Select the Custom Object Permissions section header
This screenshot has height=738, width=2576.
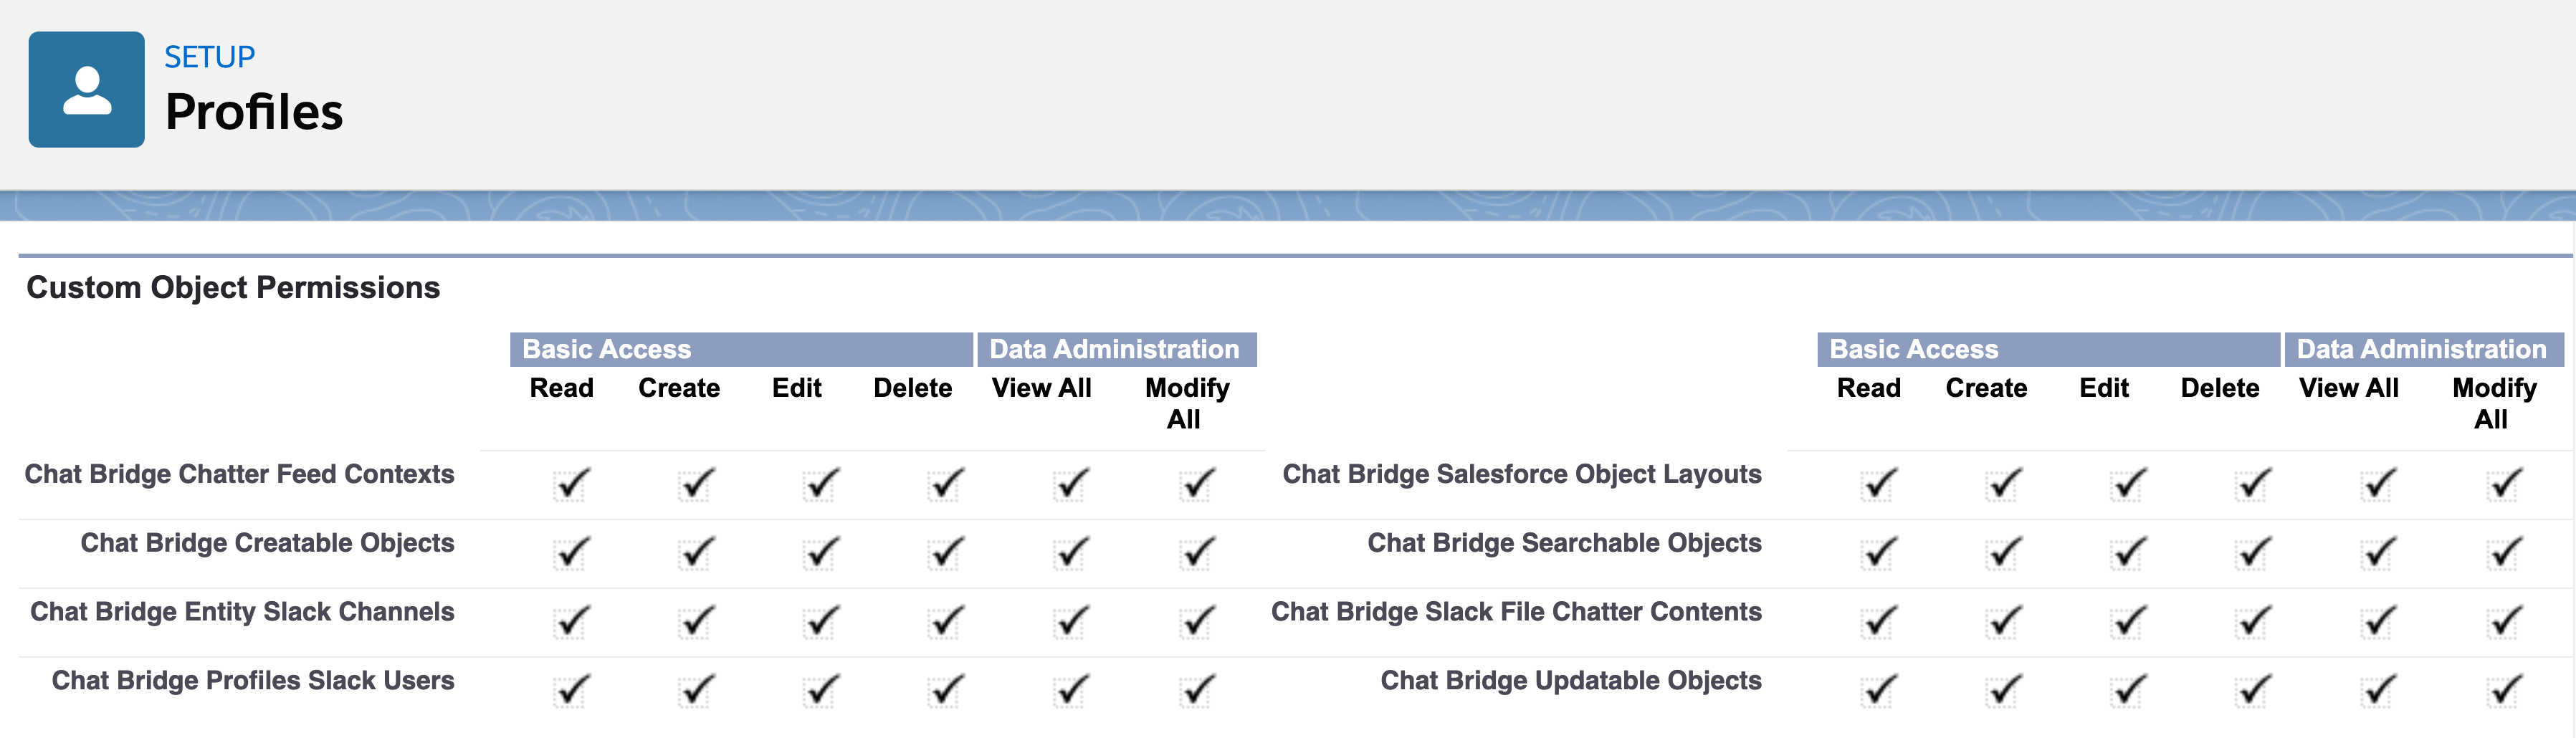235,288
